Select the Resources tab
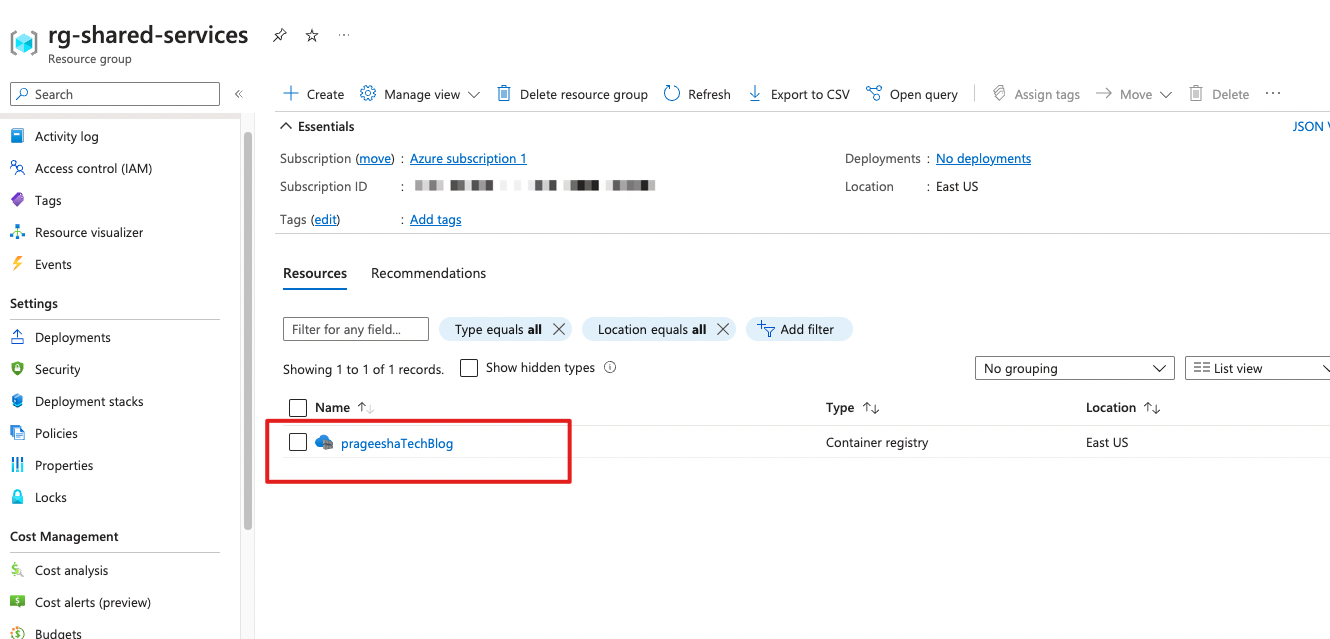Screen dimensions: 1330x639 [315, 273]
